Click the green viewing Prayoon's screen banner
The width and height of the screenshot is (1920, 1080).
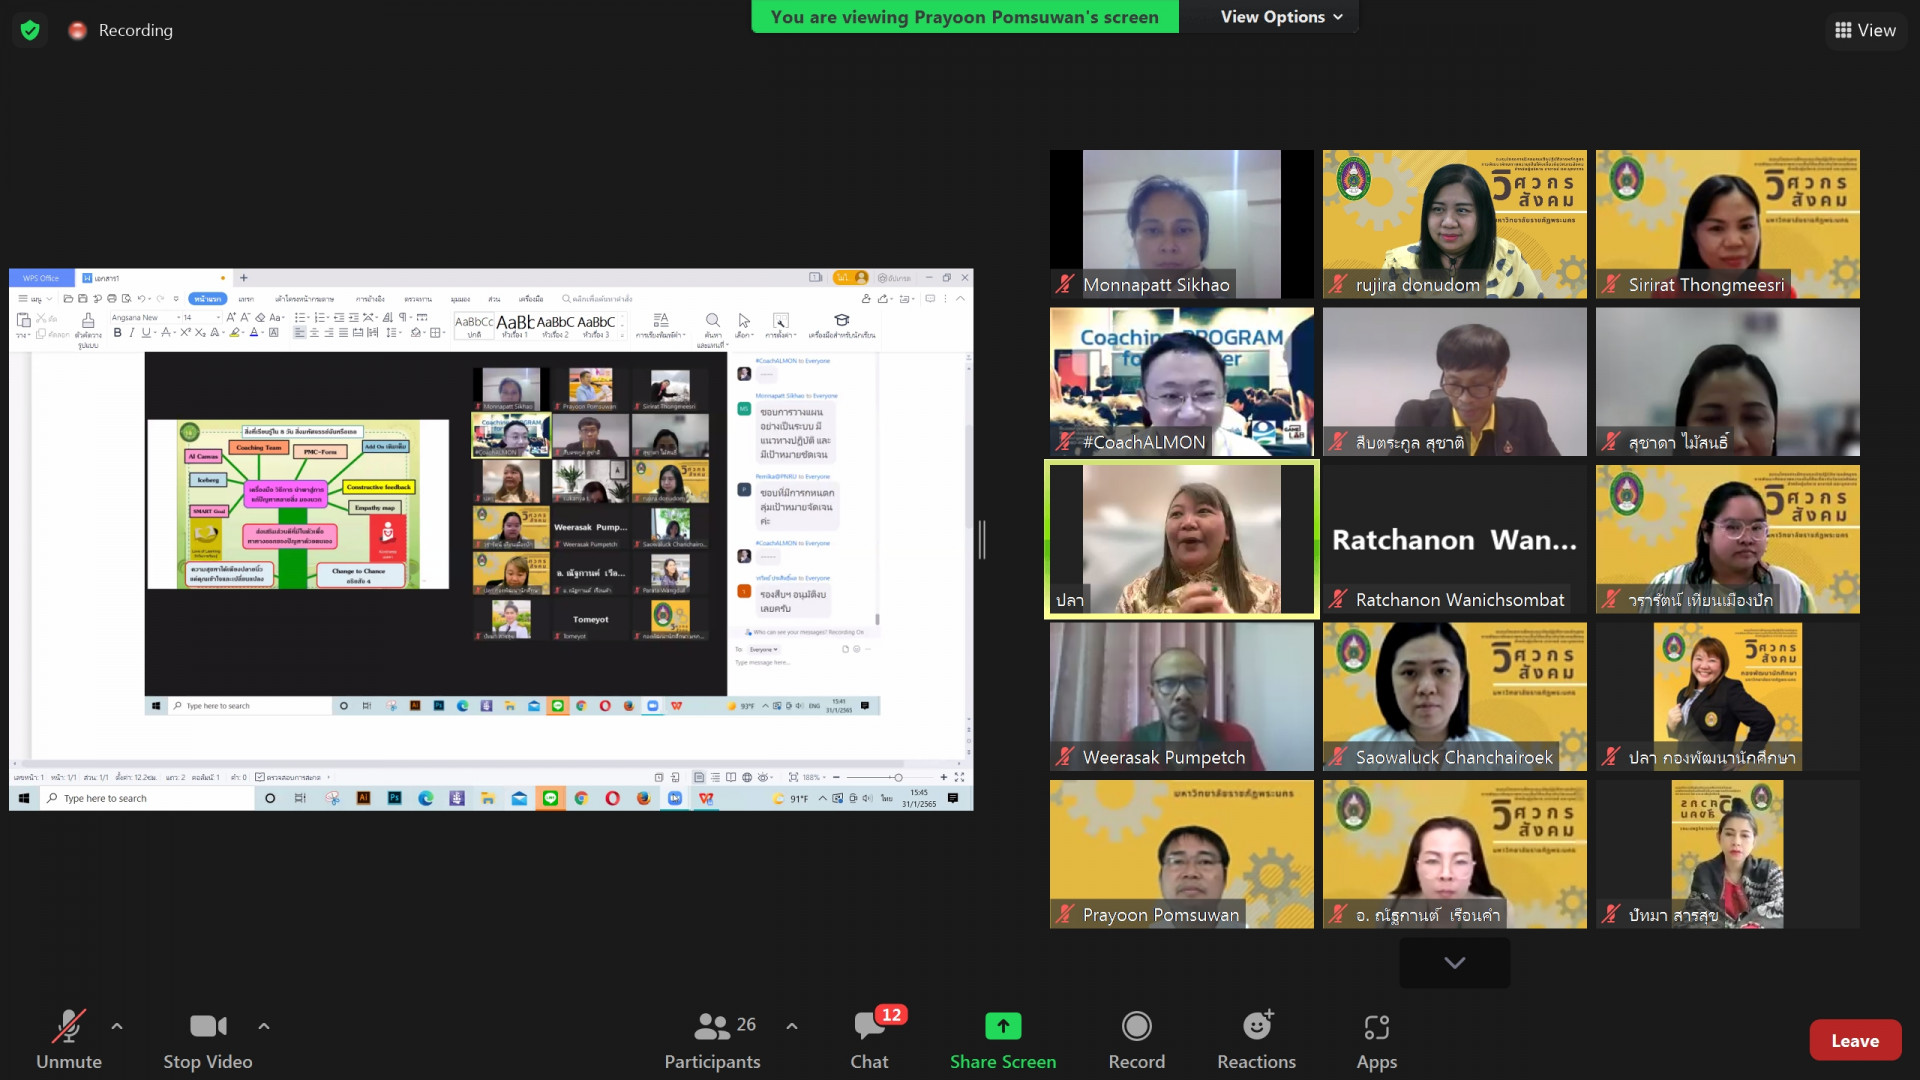[964, 17]
